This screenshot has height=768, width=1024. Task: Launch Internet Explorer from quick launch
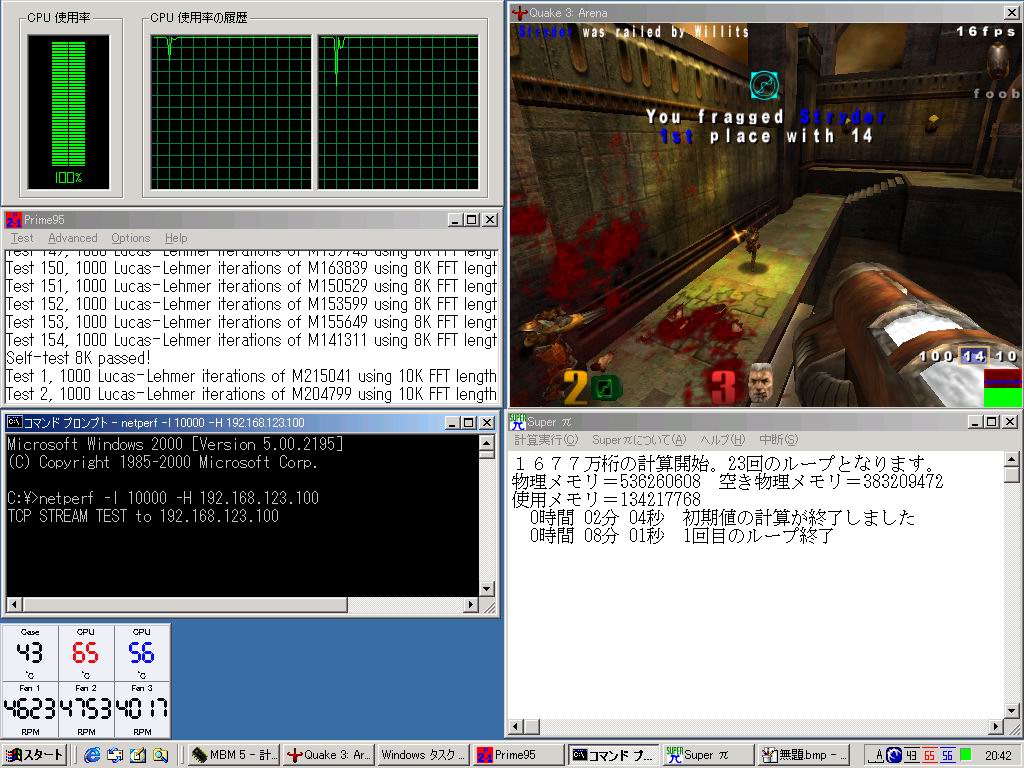92,755
